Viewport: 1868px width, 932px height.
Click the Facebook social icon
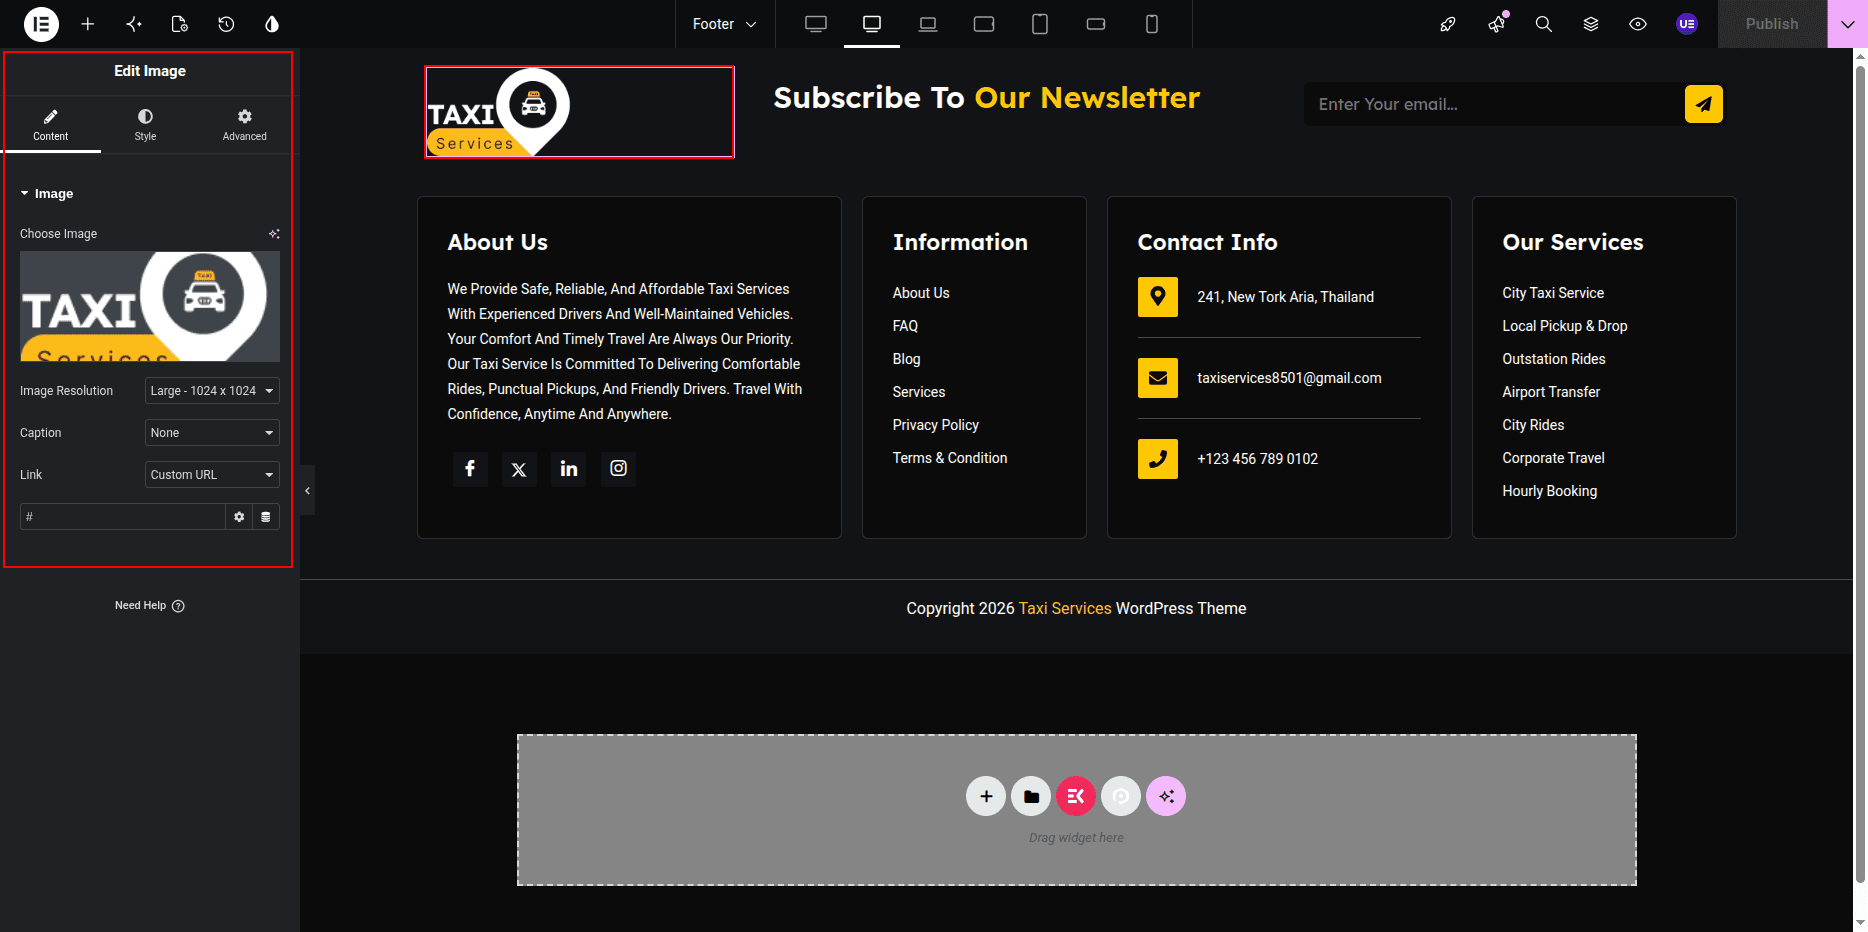[x=470, y=469]
